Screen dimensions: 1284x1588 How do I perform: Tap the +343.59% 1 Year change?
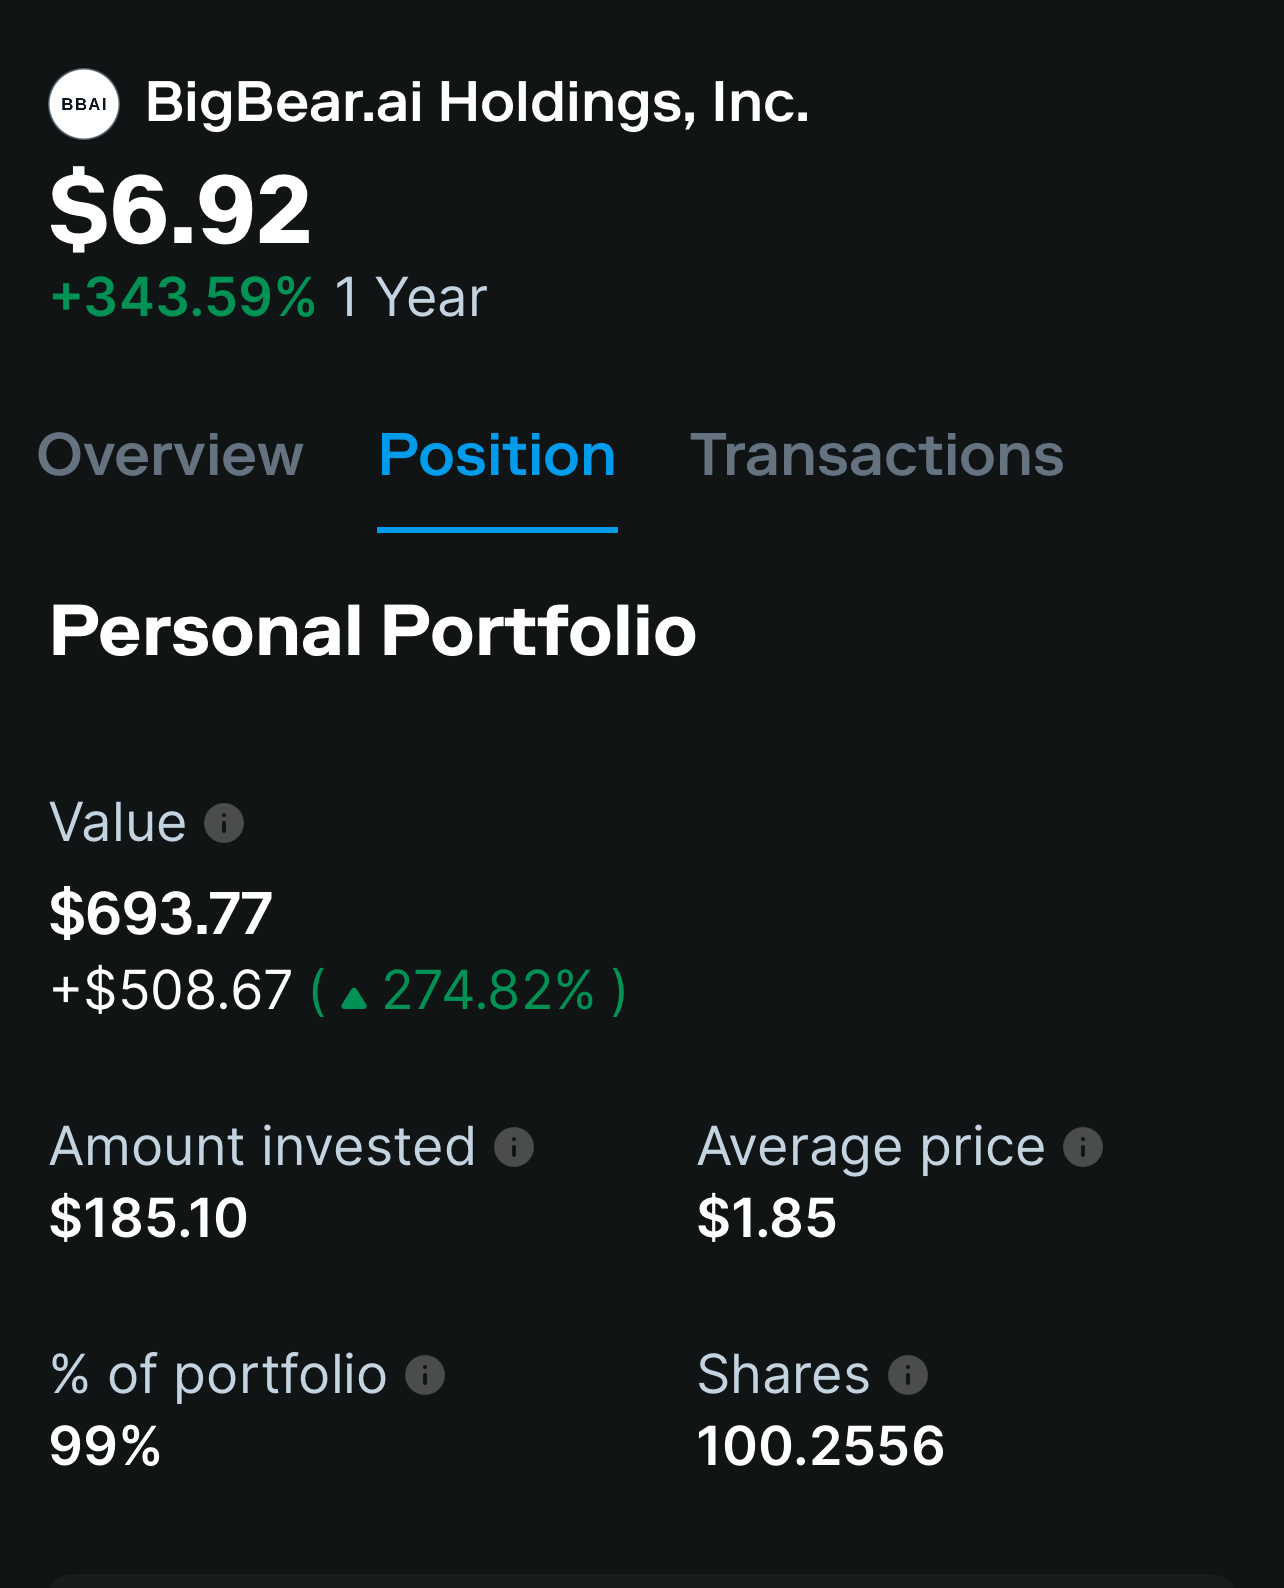point(269,297)
